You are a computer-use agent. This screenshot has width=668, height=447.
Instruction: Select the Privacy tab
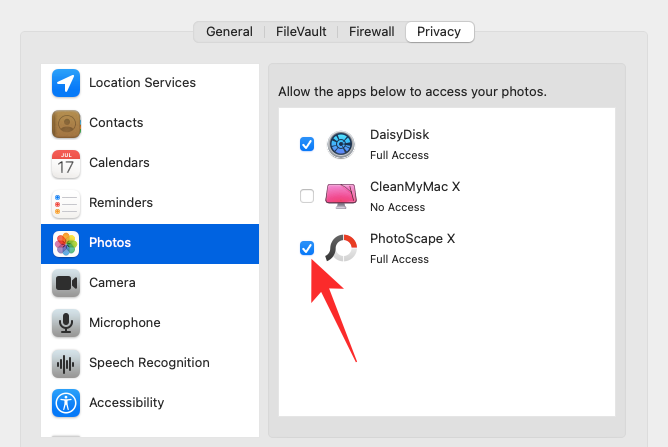point(439,32)
